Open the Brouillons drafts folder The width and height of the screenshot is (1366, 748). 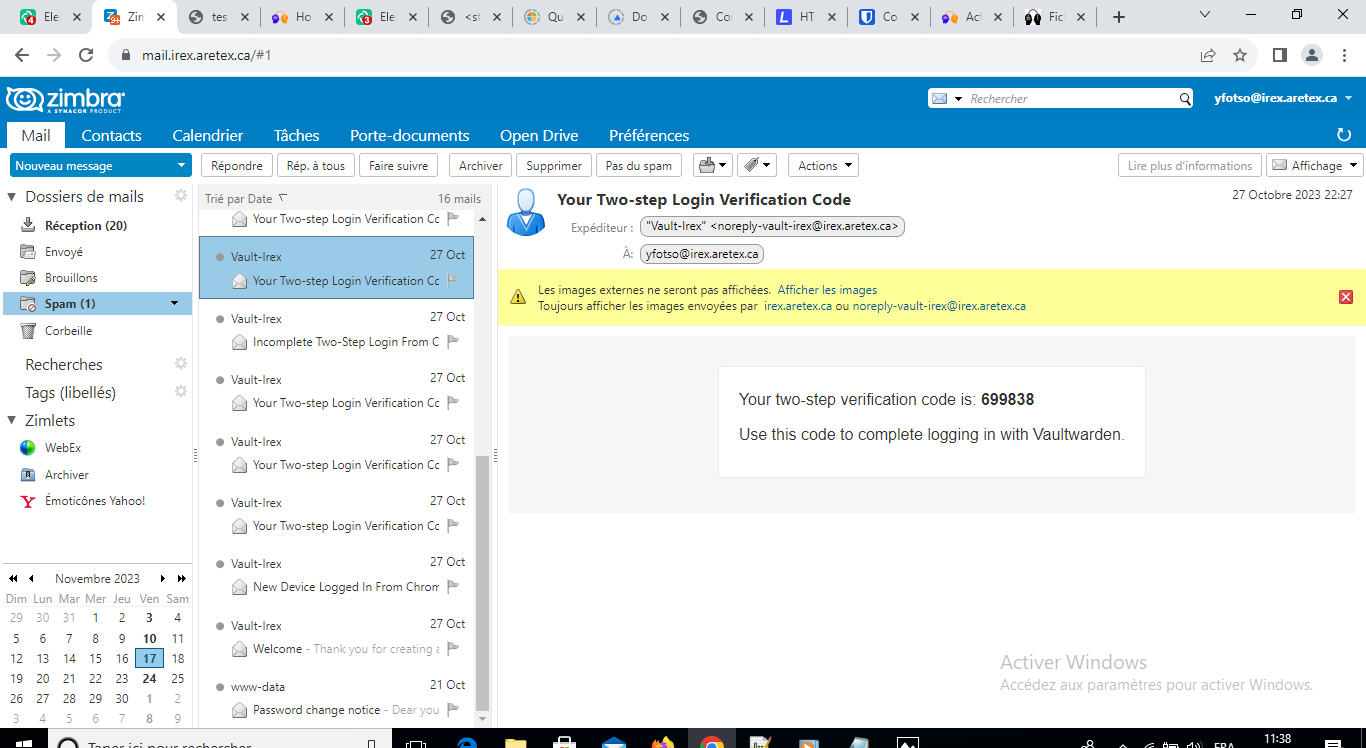[71, 278]
